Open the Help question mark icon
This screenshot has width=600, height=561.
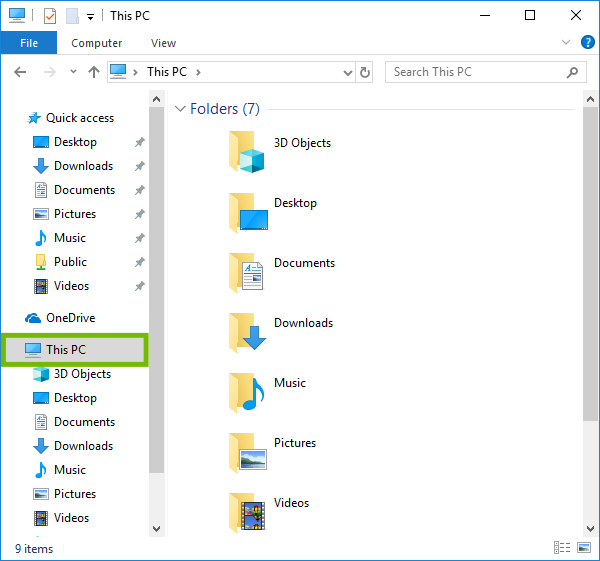pos(587,42)
